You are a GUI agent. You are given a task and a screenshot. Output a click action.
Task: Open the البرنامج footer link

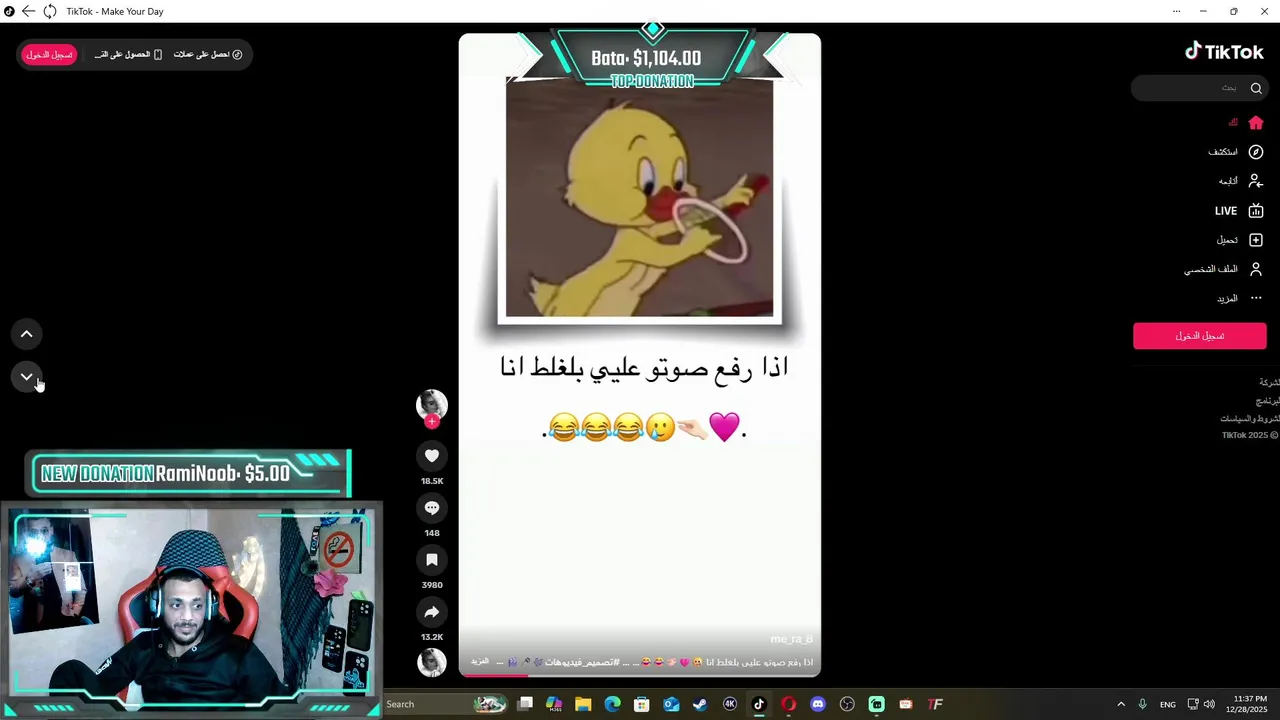[x=1267, y=401]
